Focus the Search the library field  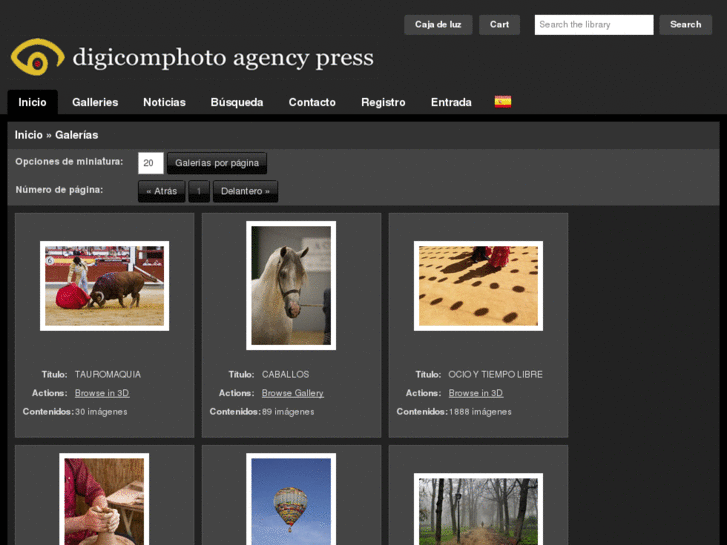pos(594,25)
